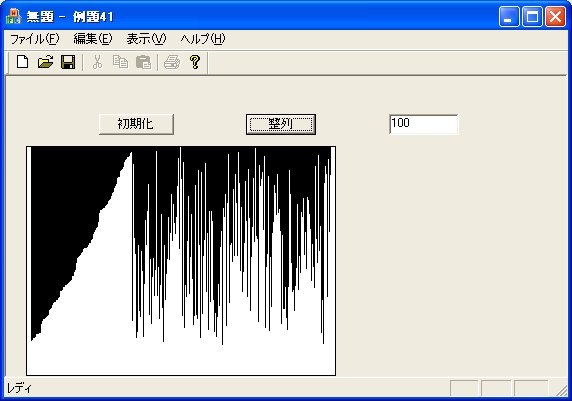Screen dimensions: 572x401
Task: Open a file with the folder icon
Action: [x=45, y=62]
